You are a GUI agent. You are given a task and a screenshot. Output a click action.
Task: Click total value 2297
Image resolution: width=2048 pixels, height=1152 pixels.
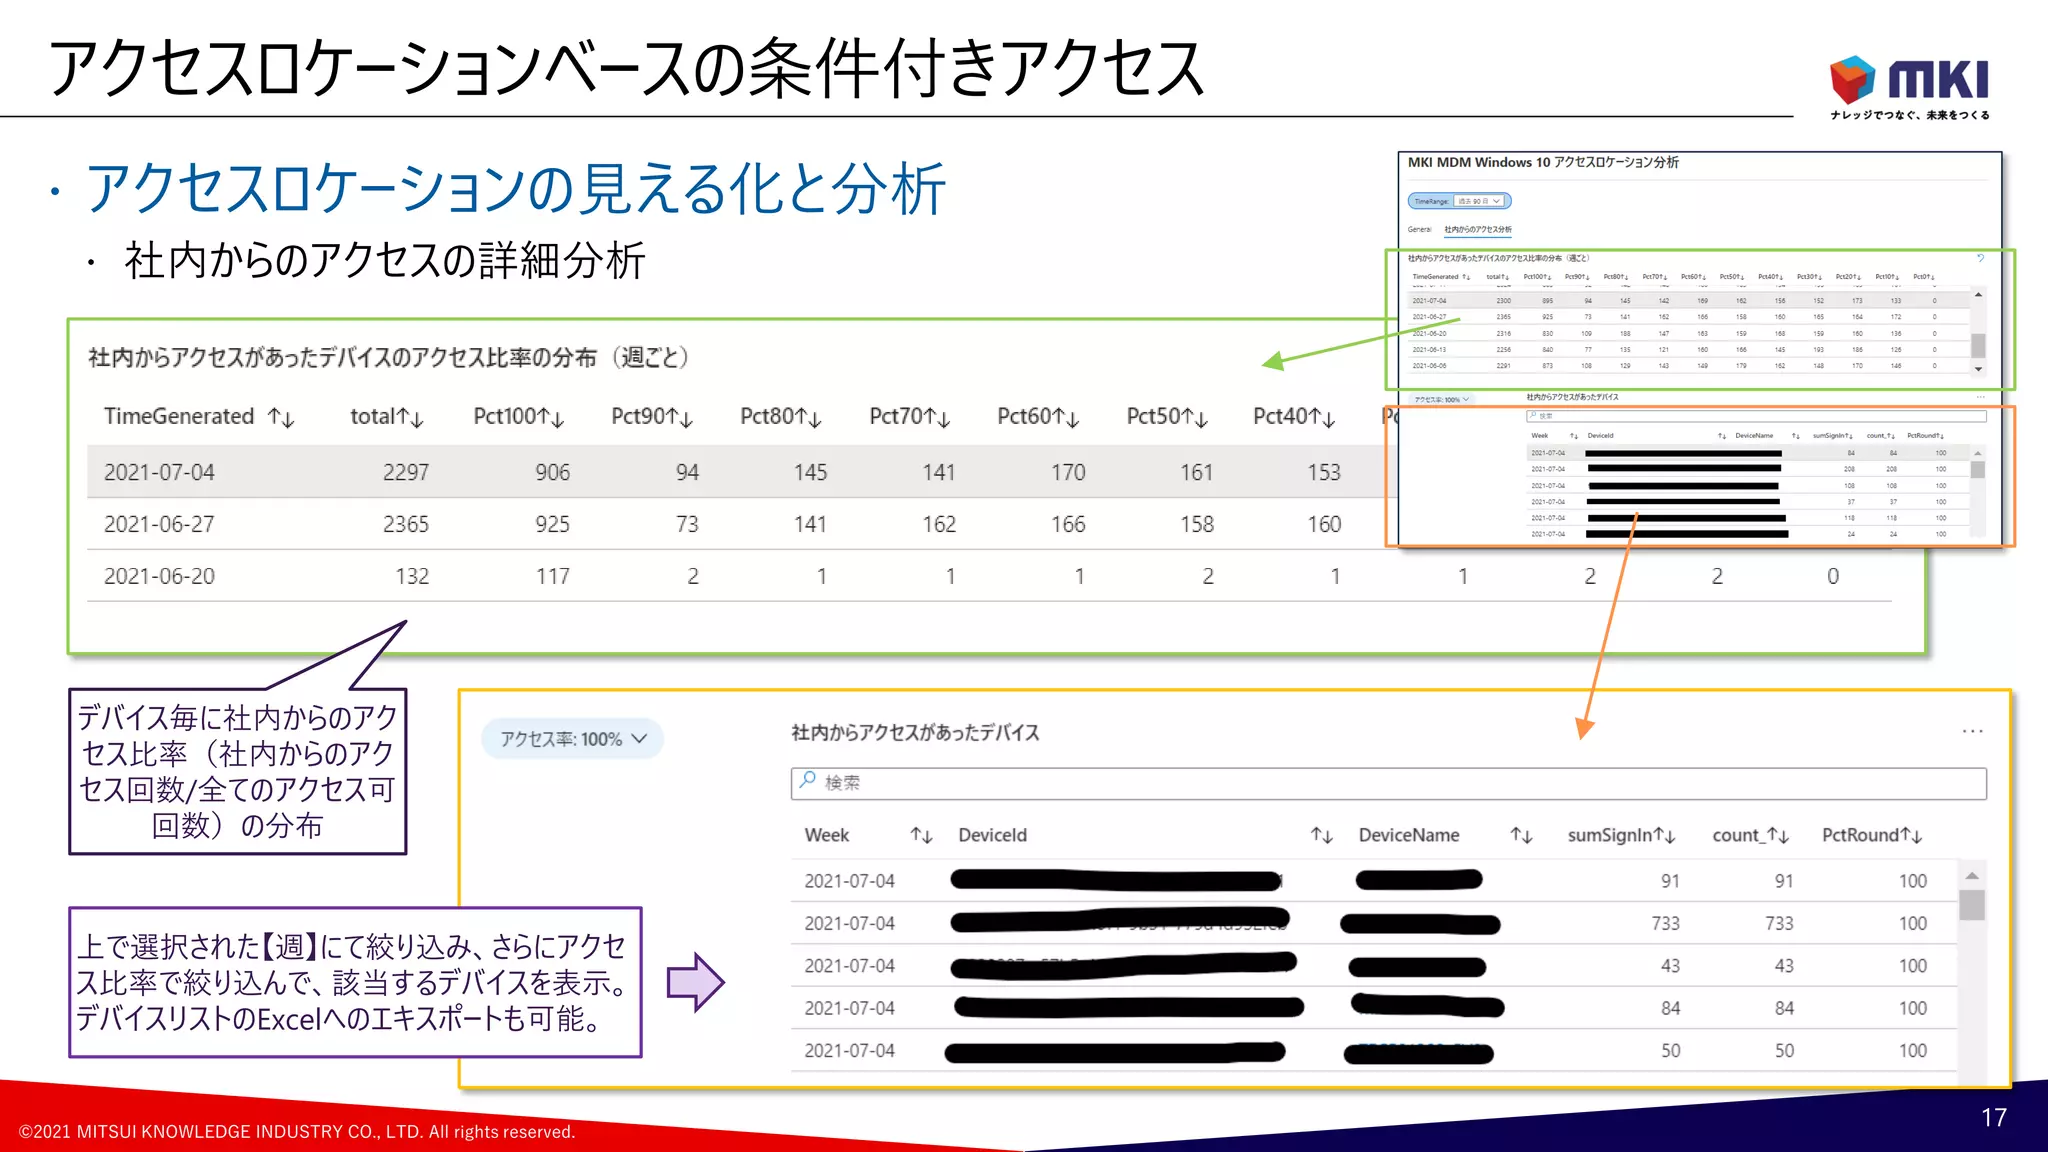(x=405, y=472)
